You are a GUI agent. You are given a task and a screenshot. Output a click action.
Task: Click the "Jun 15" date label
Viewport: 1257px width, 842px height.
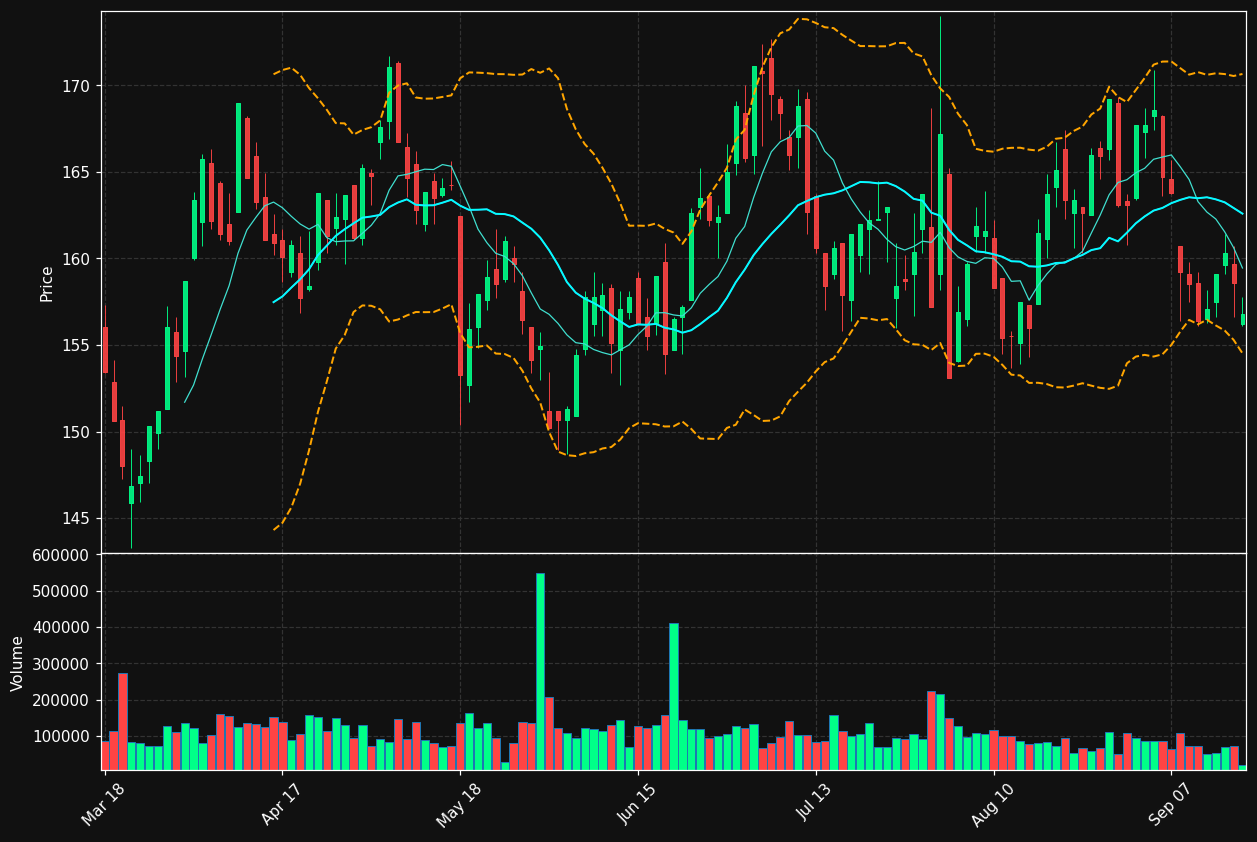[x=637, y=802]
